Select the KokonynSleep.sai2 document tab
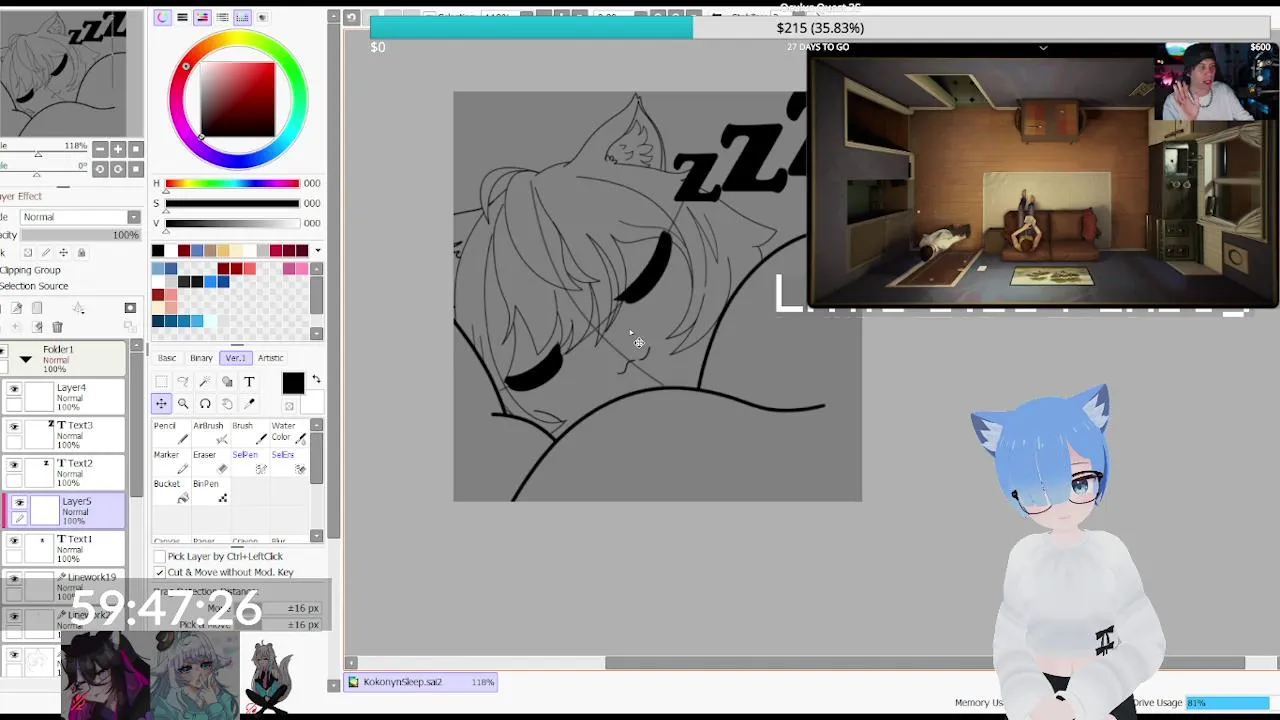 pos(421,682)
